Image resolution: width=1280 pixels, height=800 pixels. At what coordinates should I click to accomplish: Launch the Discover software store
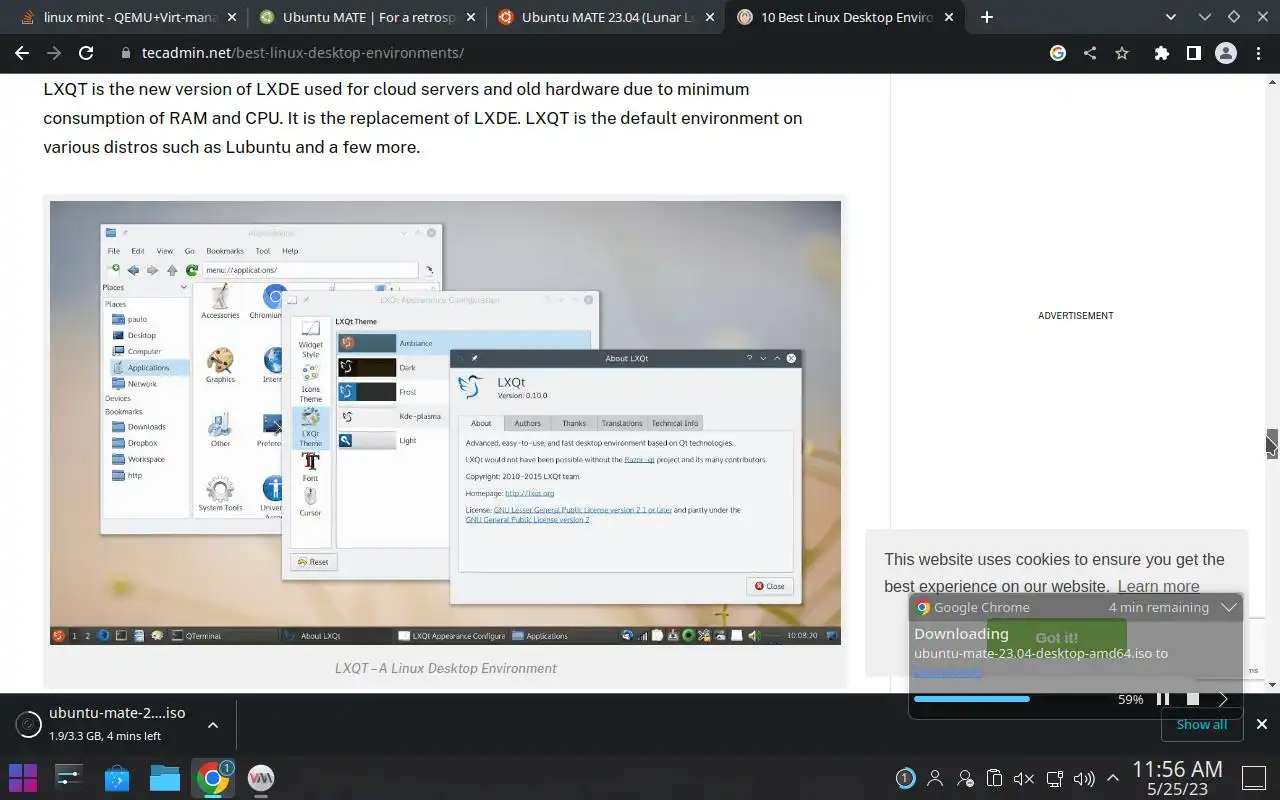[x=117, y=777]
